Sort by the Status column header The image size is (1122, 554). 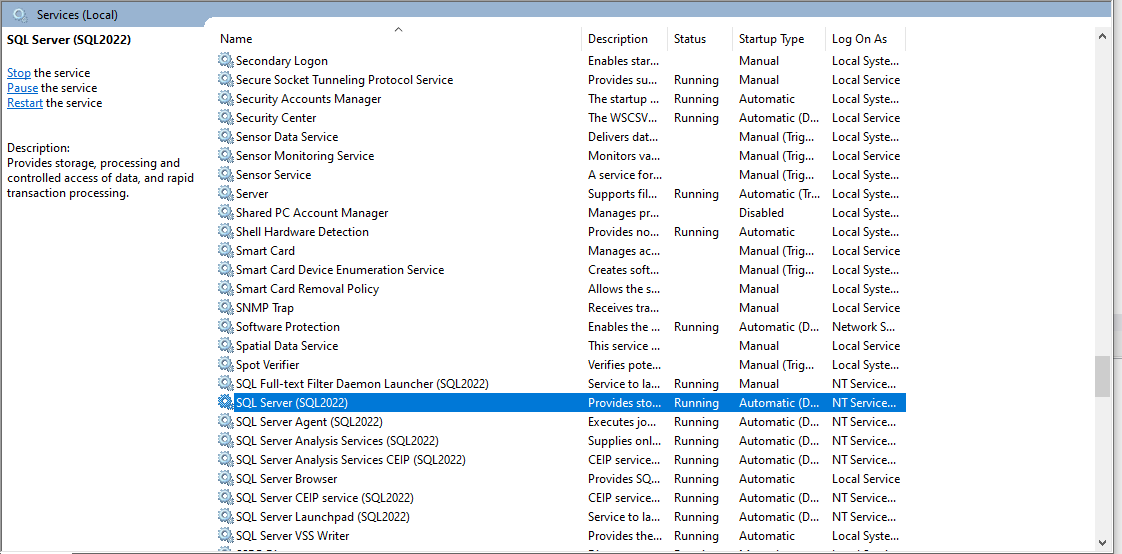coord(700,39)
